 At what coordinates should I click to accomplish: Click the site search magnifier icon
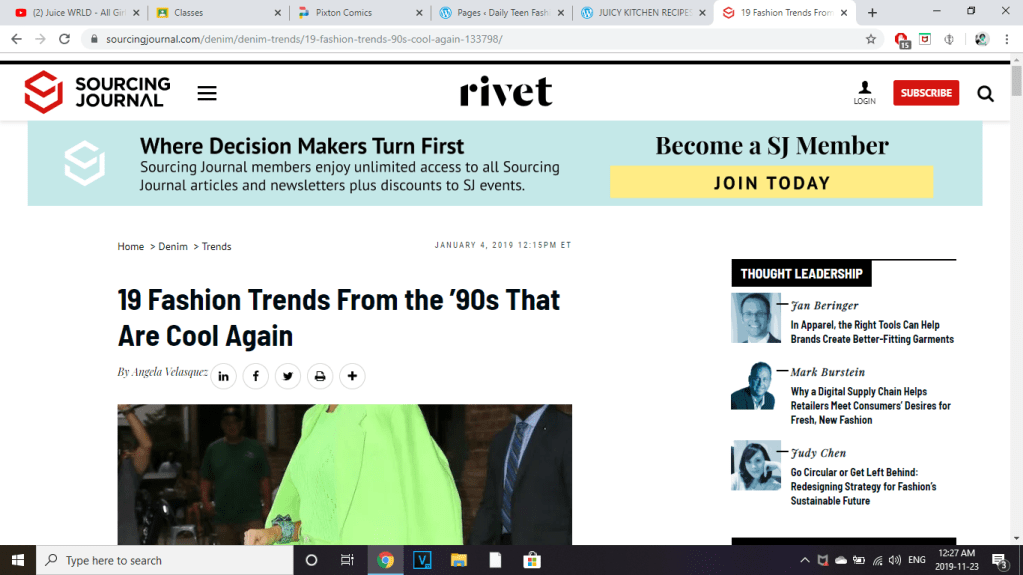[x=985, y=93]
